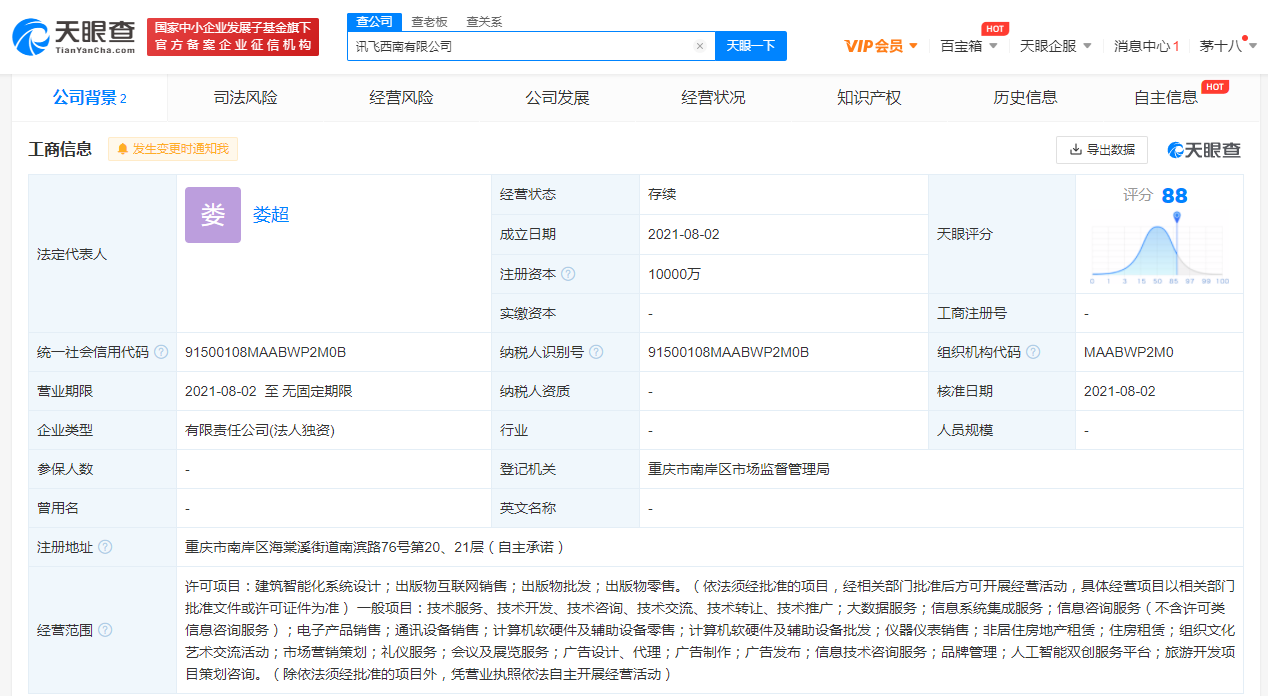This screenshot has height=696, width=1268.
Task: Click help icon beside 统一社会信用代码
Action: [x=161, y=352]
